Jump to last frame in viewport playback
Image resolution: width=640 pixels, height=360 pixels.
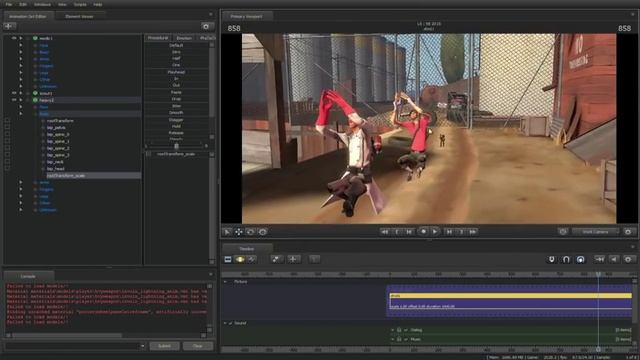pyautogui.click(x=473, y=232)
